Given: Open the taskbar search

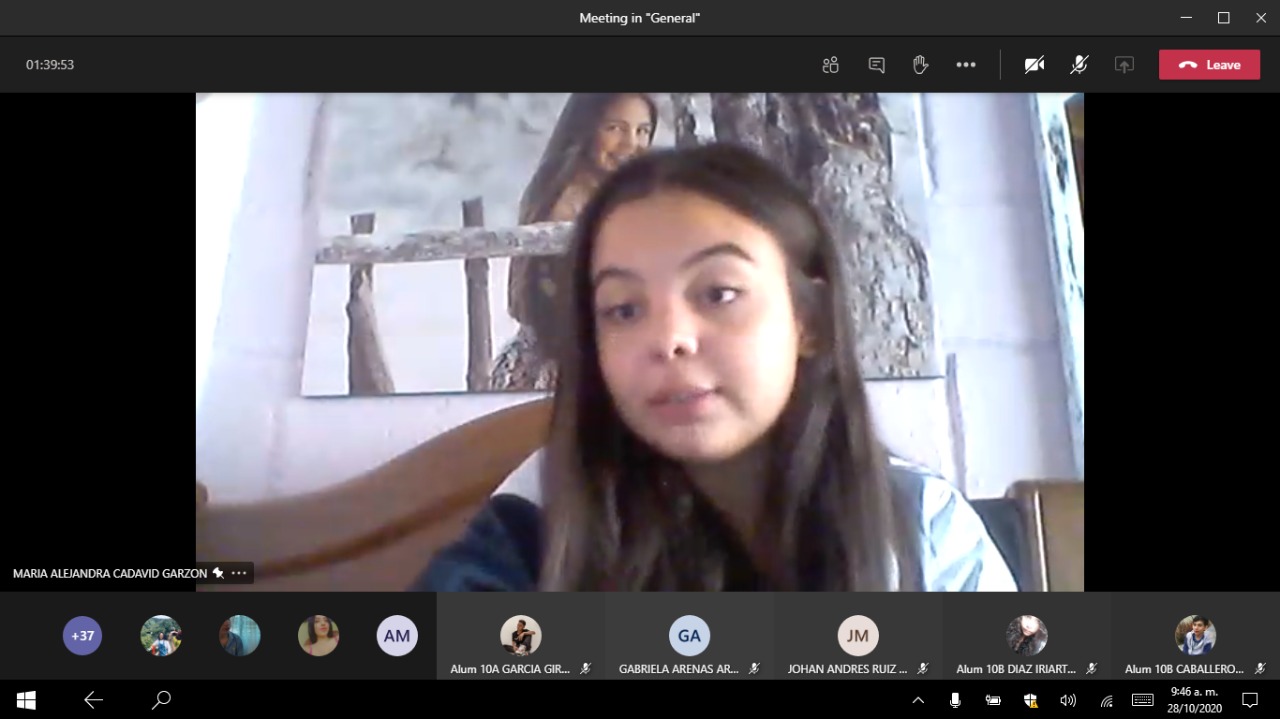Looking at the screenshot, I should pyautogui.click(x=161, y=700).
